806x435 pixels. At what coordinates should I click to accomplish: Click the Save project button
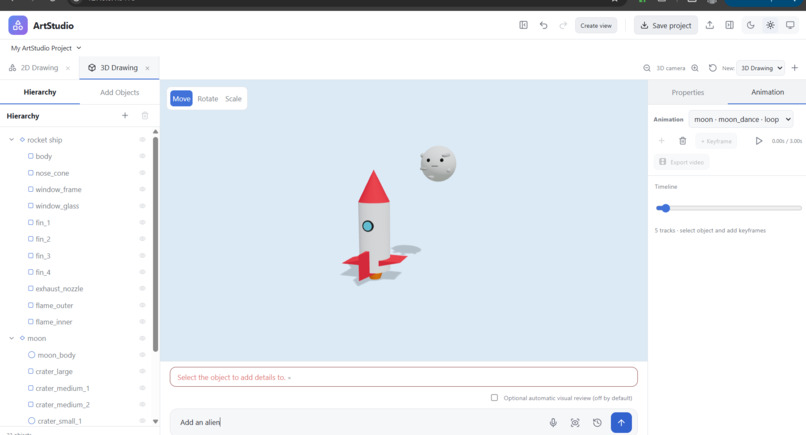click(666, 25)
